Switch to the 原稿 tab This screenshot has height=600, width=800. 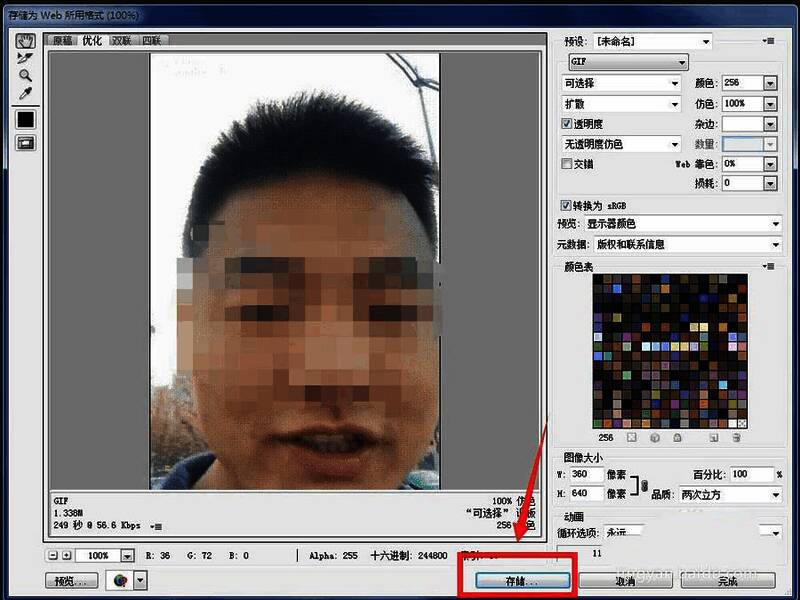point(64,41)
